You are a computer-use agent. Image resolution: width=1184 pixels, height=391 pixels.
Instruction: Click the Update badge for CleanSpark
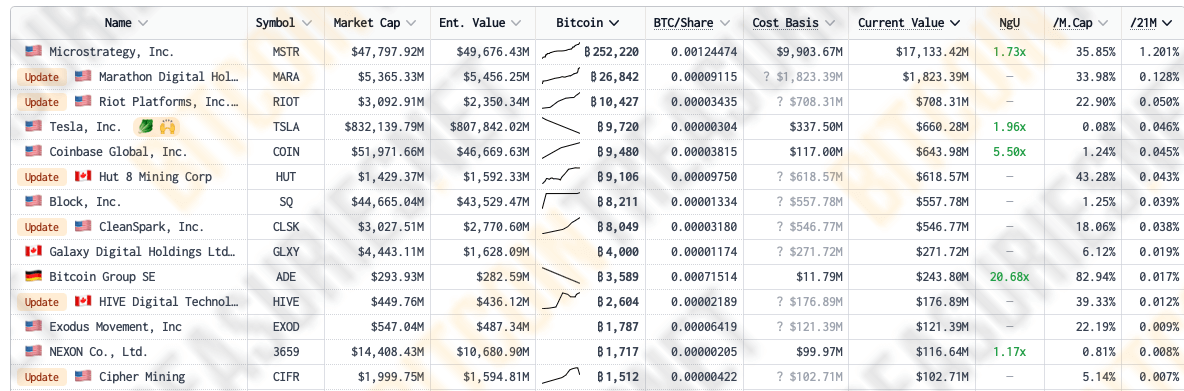coord(42,226)
